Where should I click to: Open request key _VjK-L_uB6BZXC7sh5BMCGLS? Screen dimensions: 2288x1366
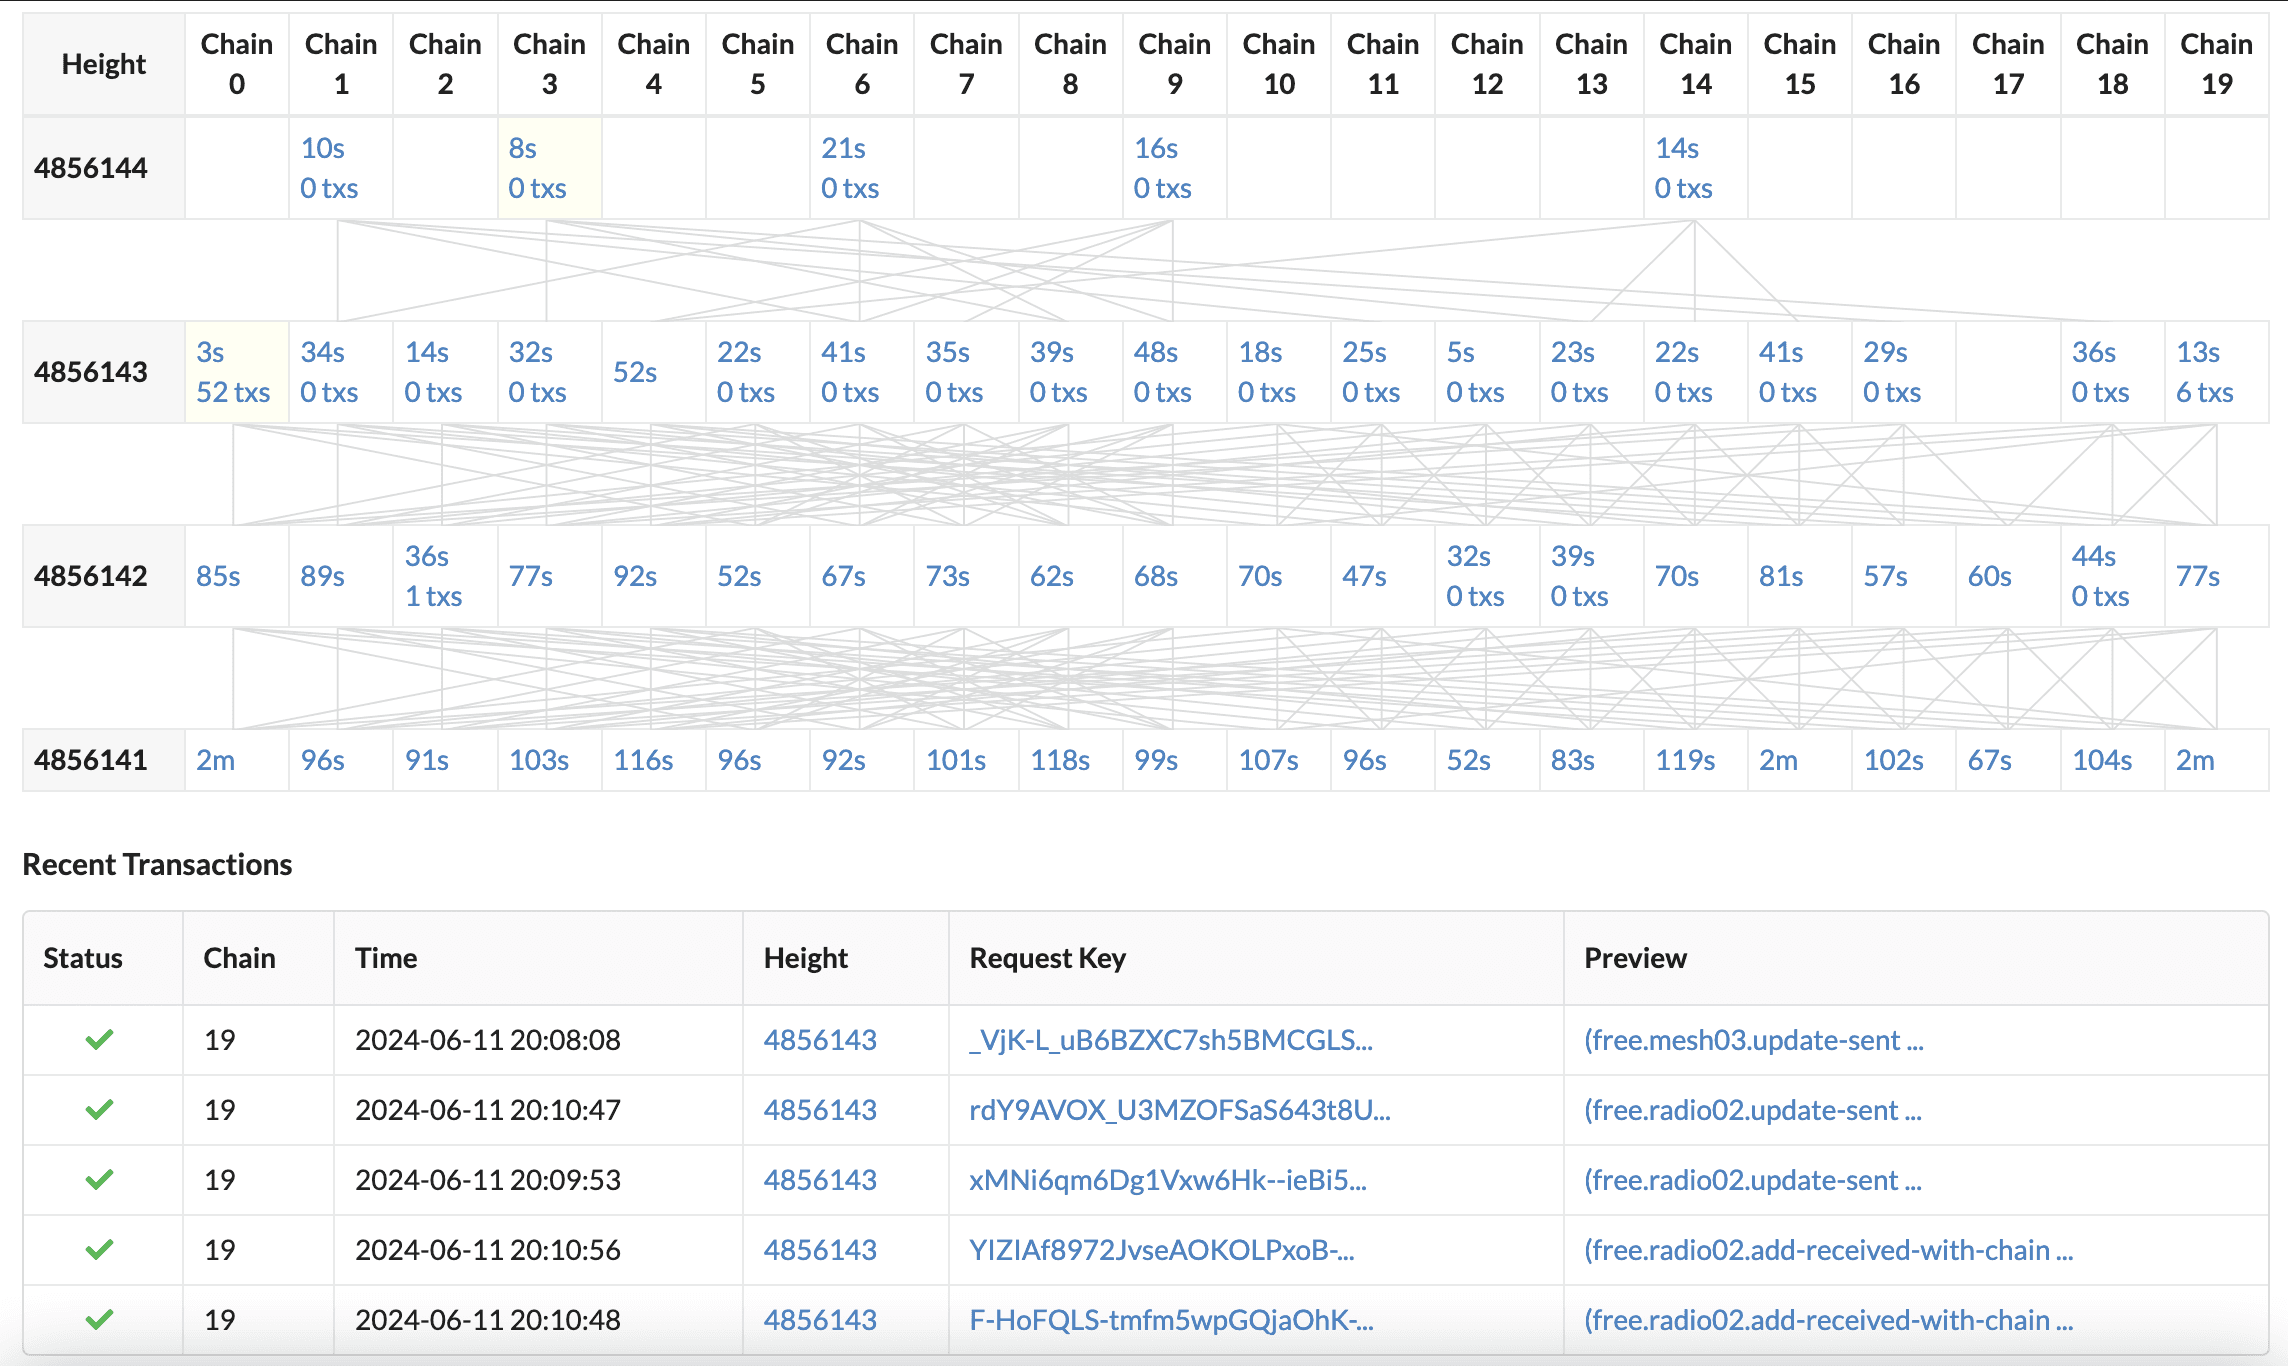point(1170,1040)
